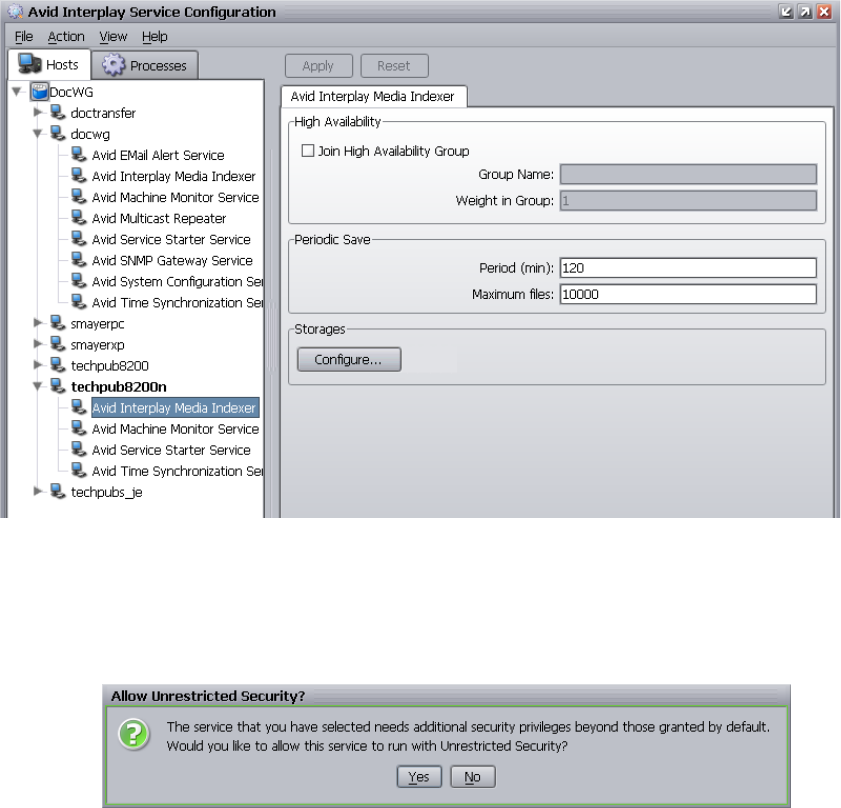Open the Action menu

pyautogui.click(x=66, y=36)
